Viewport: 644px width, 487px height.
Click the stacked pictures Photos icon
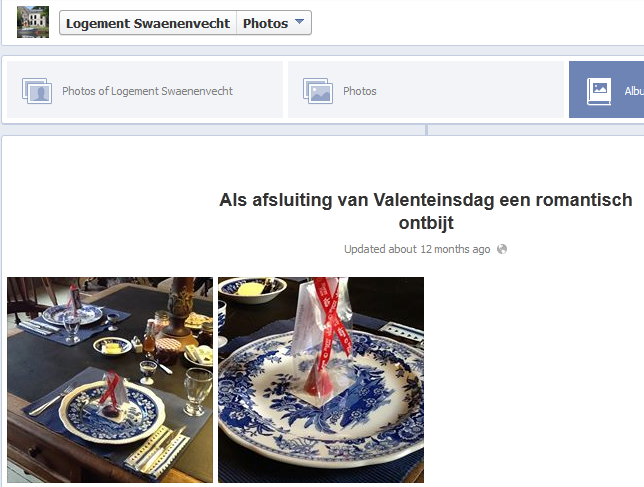[x=318, y=91]
